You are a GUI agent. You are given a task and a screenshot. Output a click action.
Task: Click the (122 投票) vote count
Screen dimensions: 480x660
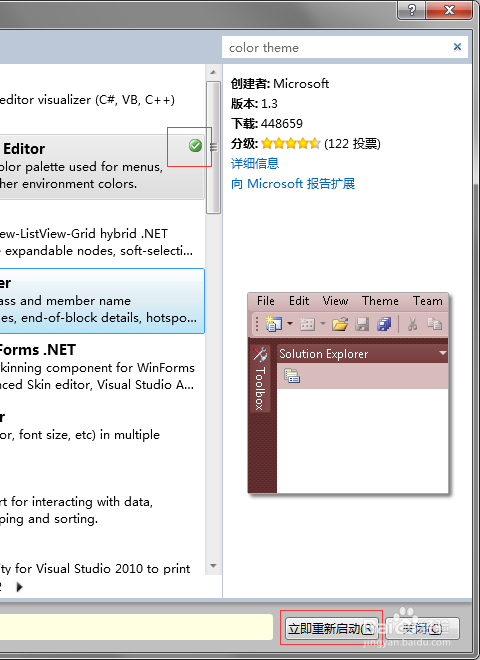click(x=352, y=144)
